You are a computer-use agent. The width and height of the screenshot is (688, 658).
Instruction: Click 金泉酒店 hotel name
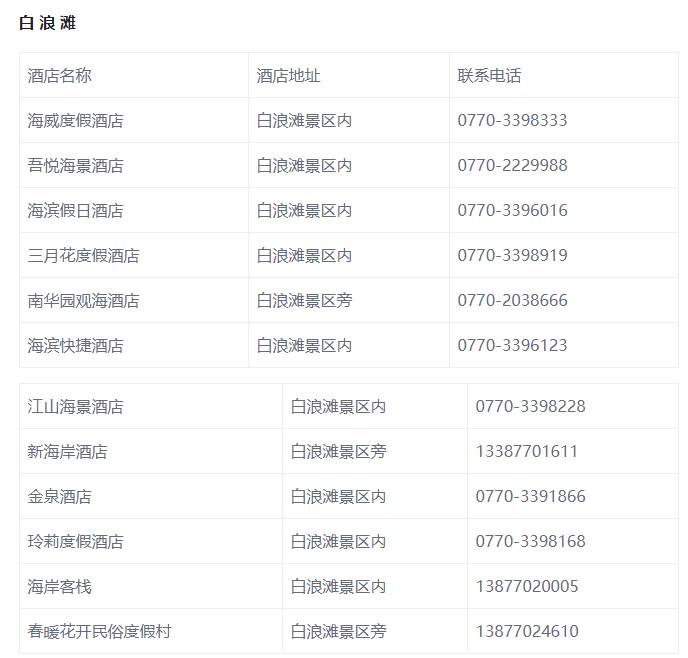[59, 497]
